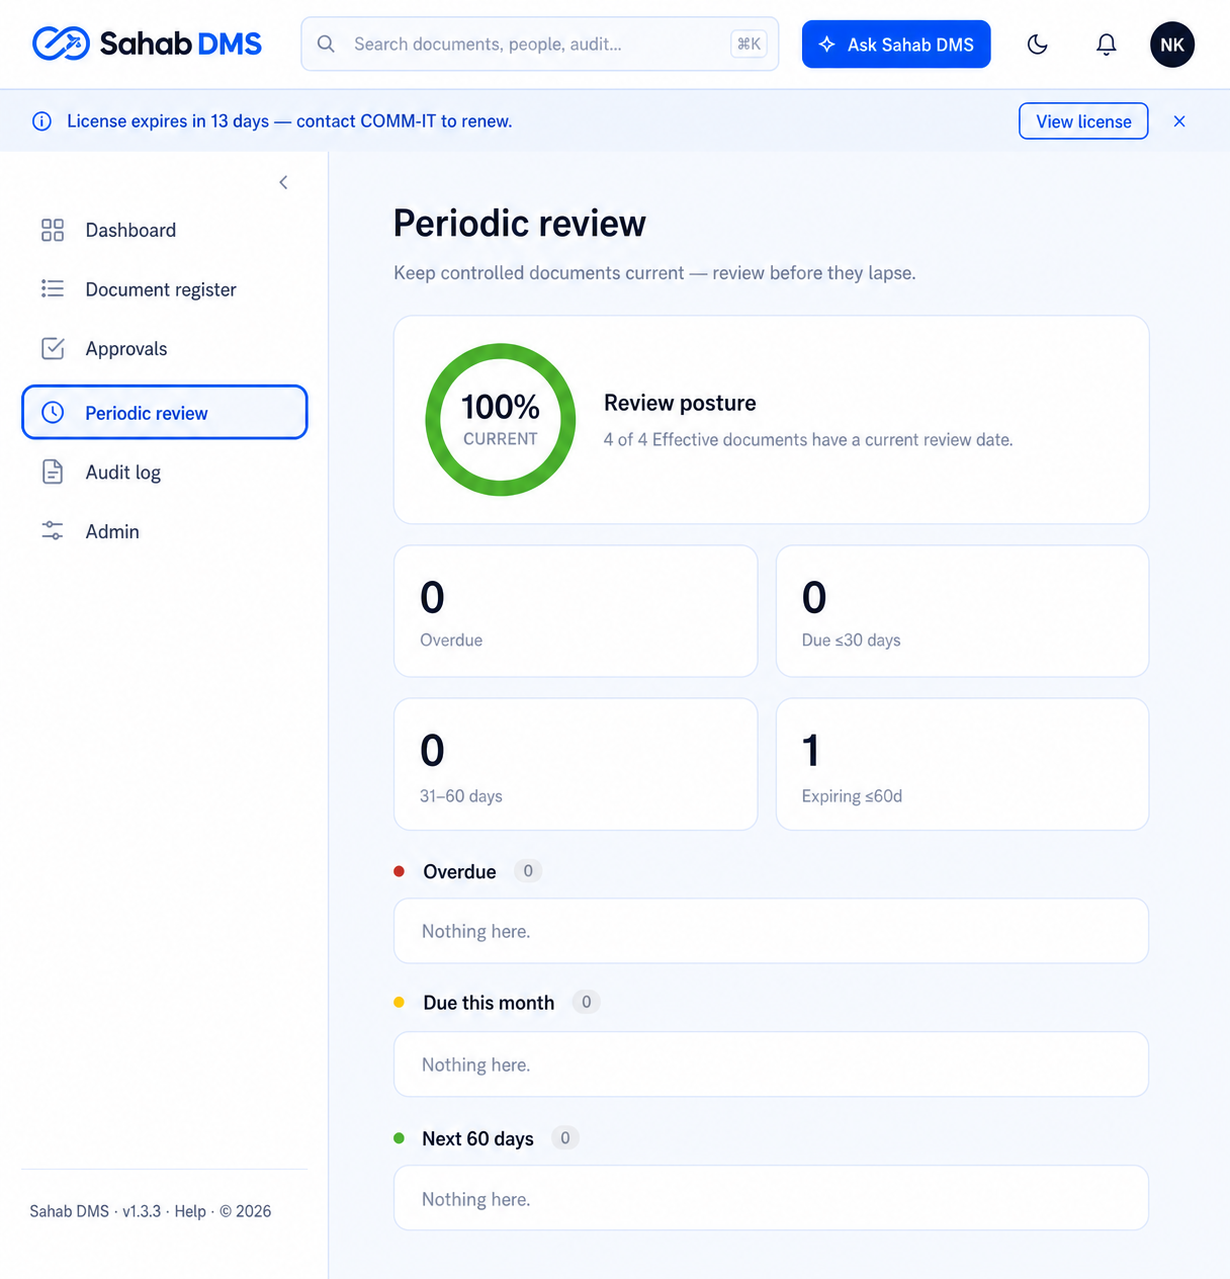Click the 4 of 4 Effective documents text
This screenshot has width=1230, height=1279.
coord(808,440)
